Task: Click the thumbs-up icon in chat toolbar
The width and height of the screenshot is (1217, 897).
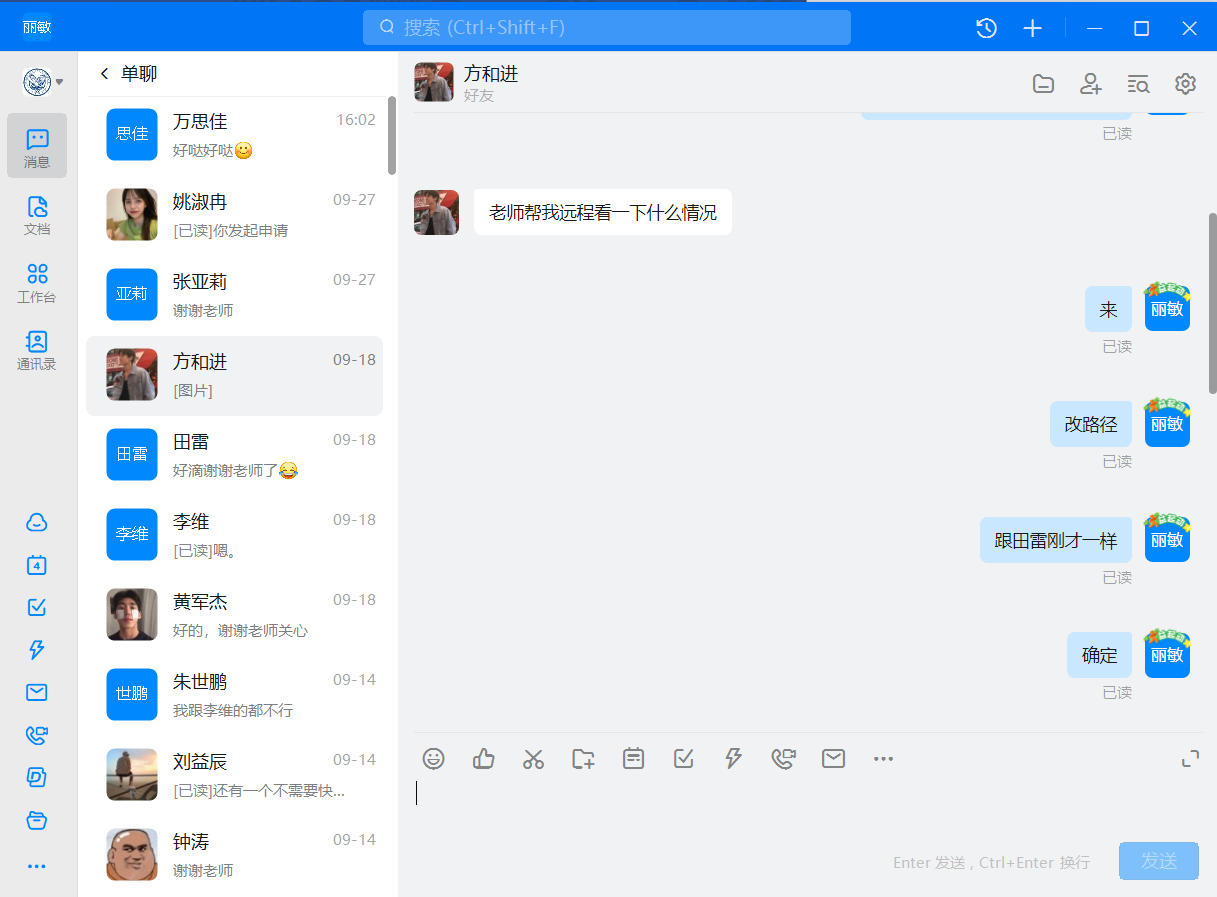Action: coord(484,759)
